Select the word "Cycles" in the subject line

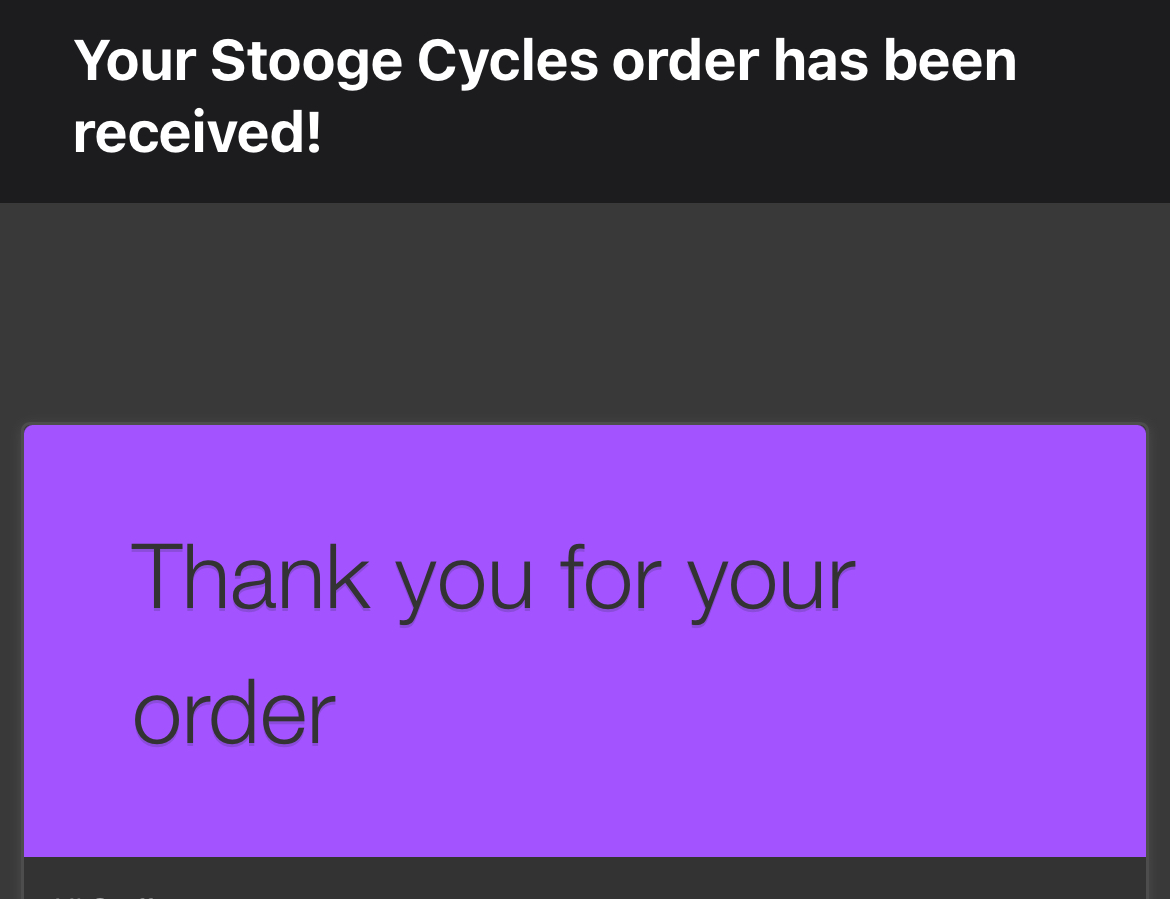click(x=506, y=61)
